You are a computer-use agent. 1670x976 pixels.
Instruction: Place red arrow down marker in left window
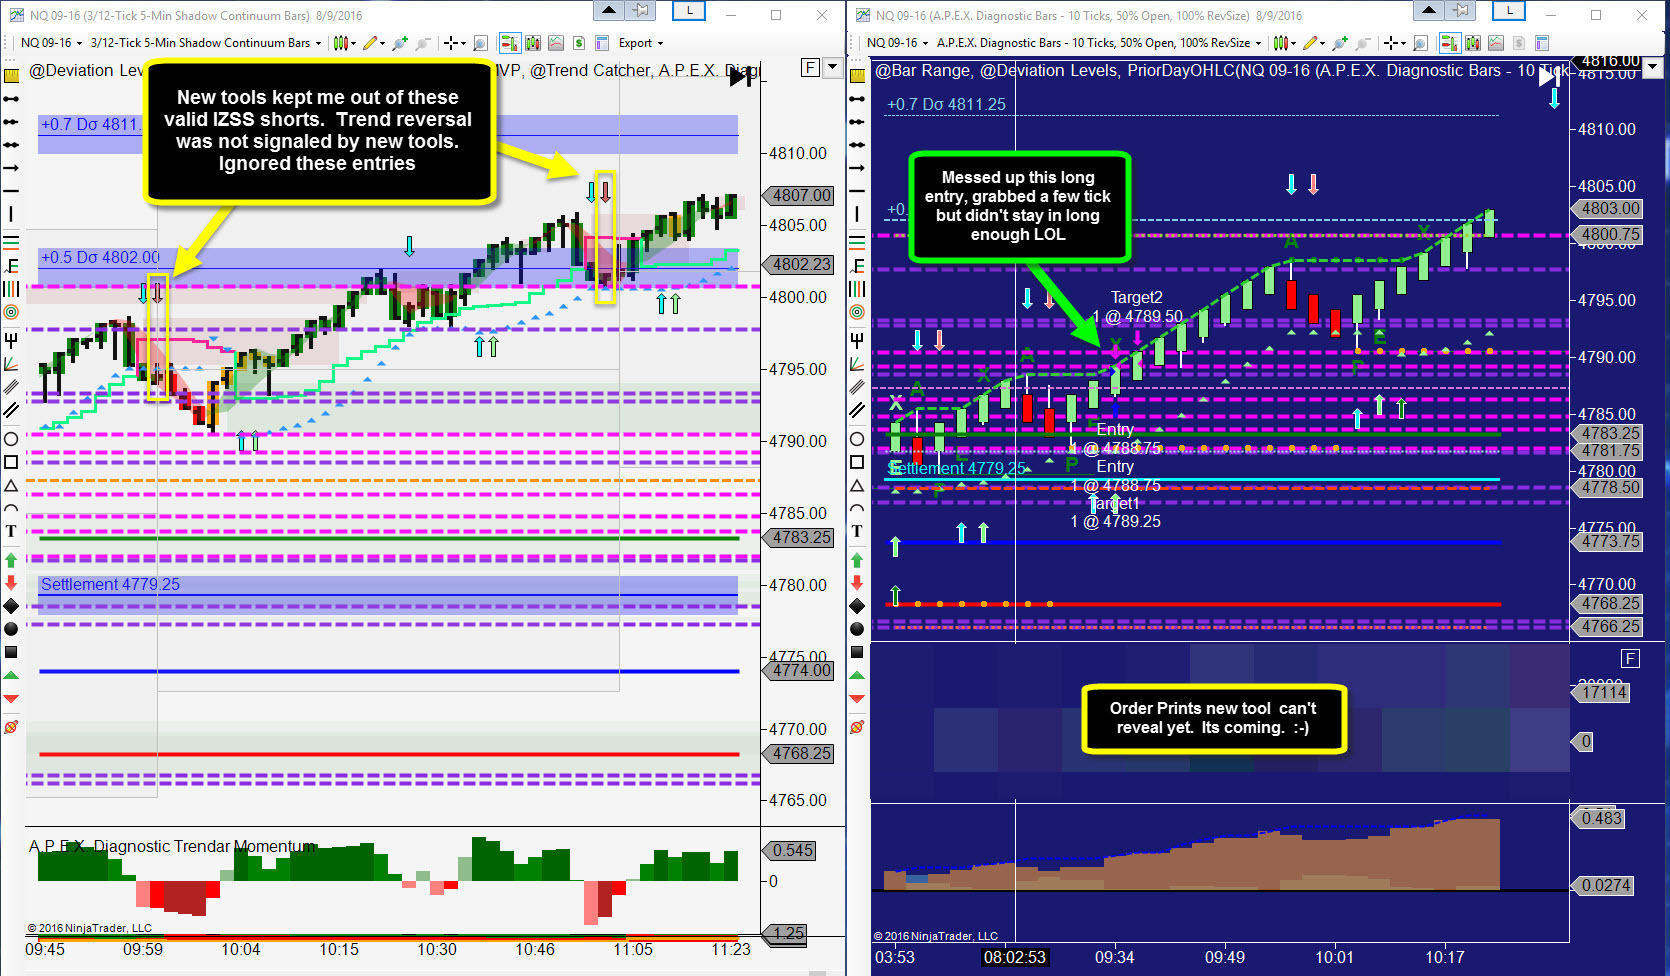click(x=11, y=582)
